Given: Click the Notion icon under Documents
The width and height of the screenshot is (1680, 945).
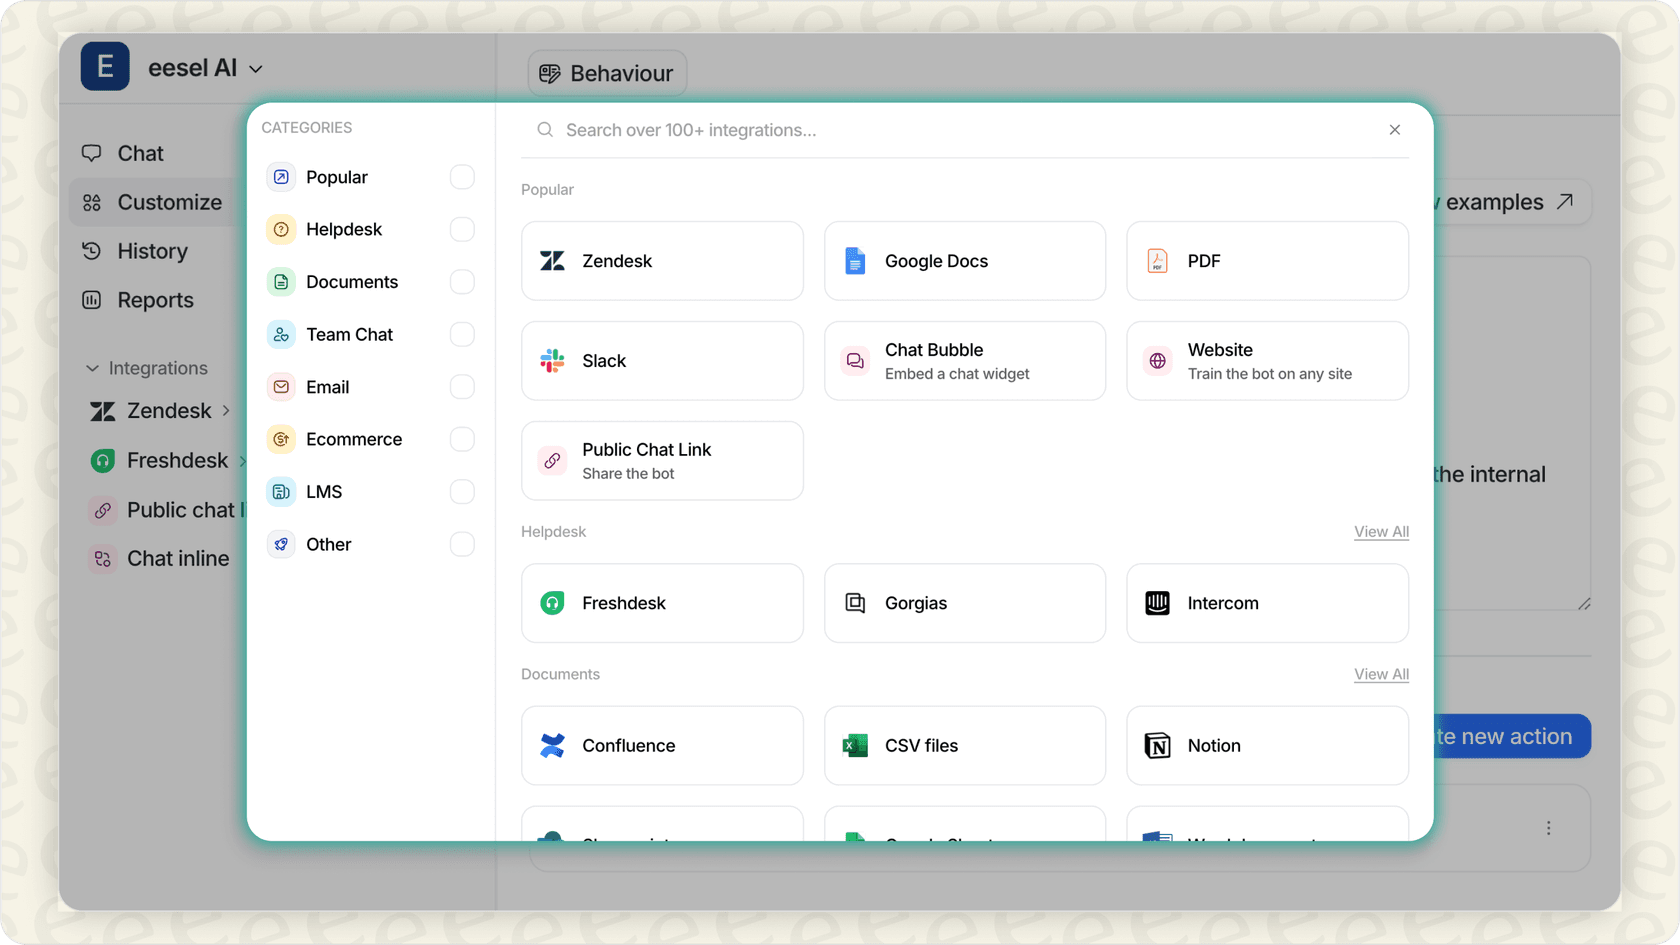Looking at the screenshot, I should (1157, 745).
